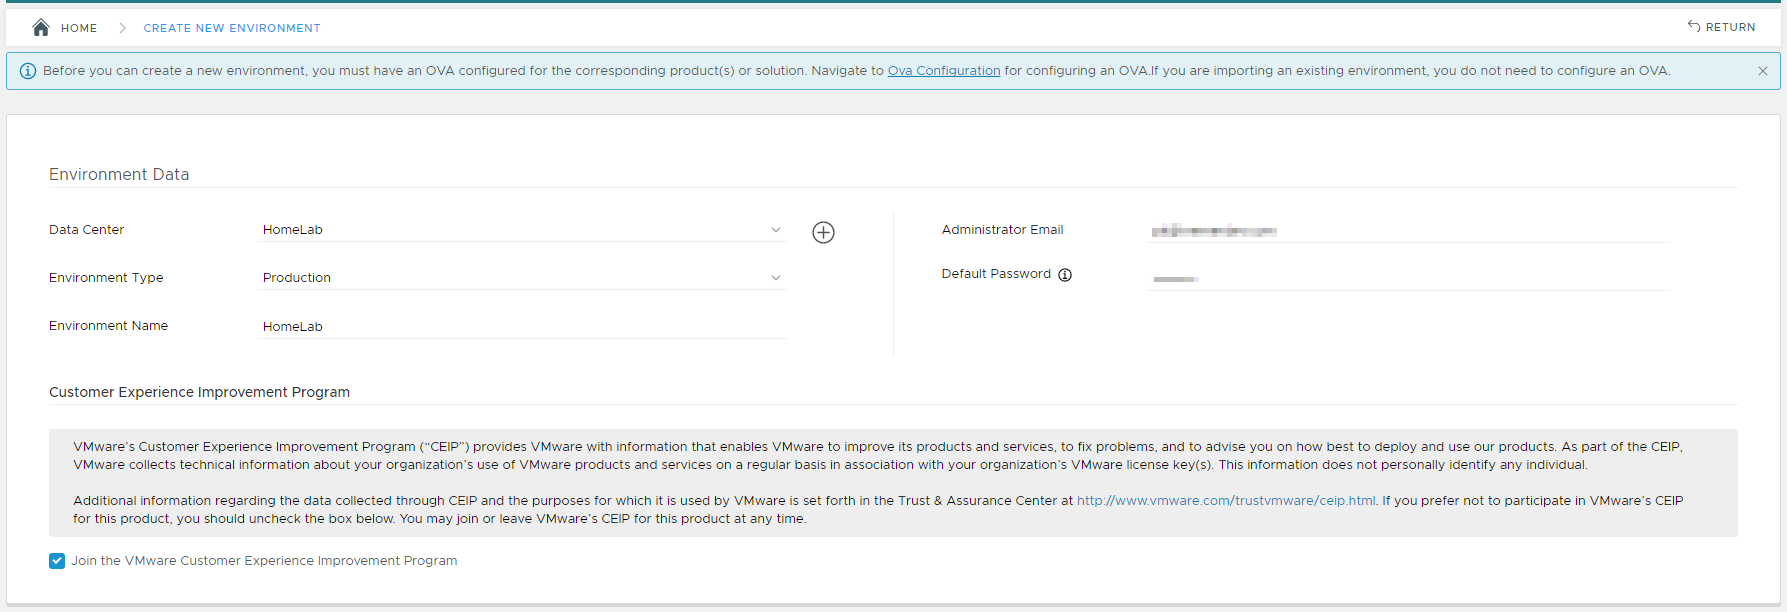Click the curved return arrow icon
This screenshot has height=612, width=1787.
[x=1694, y=26]
